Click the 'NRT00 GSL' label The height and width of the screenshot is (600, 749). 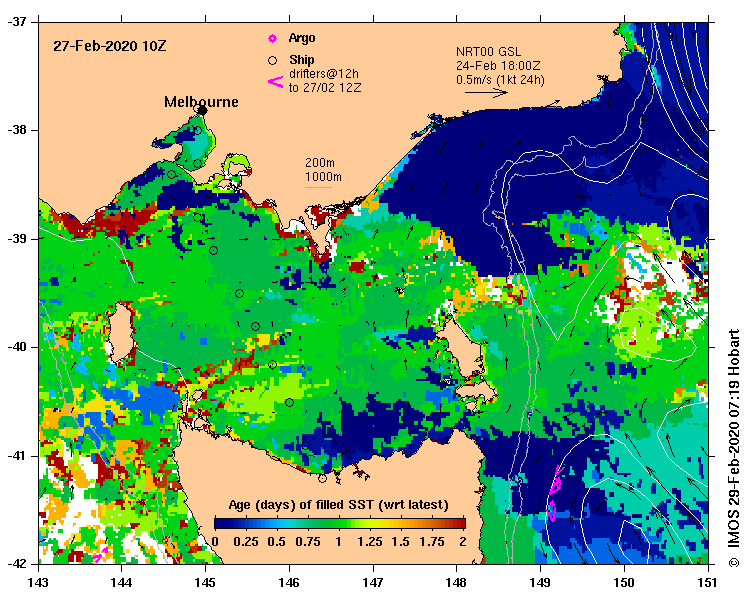[488, 52]
